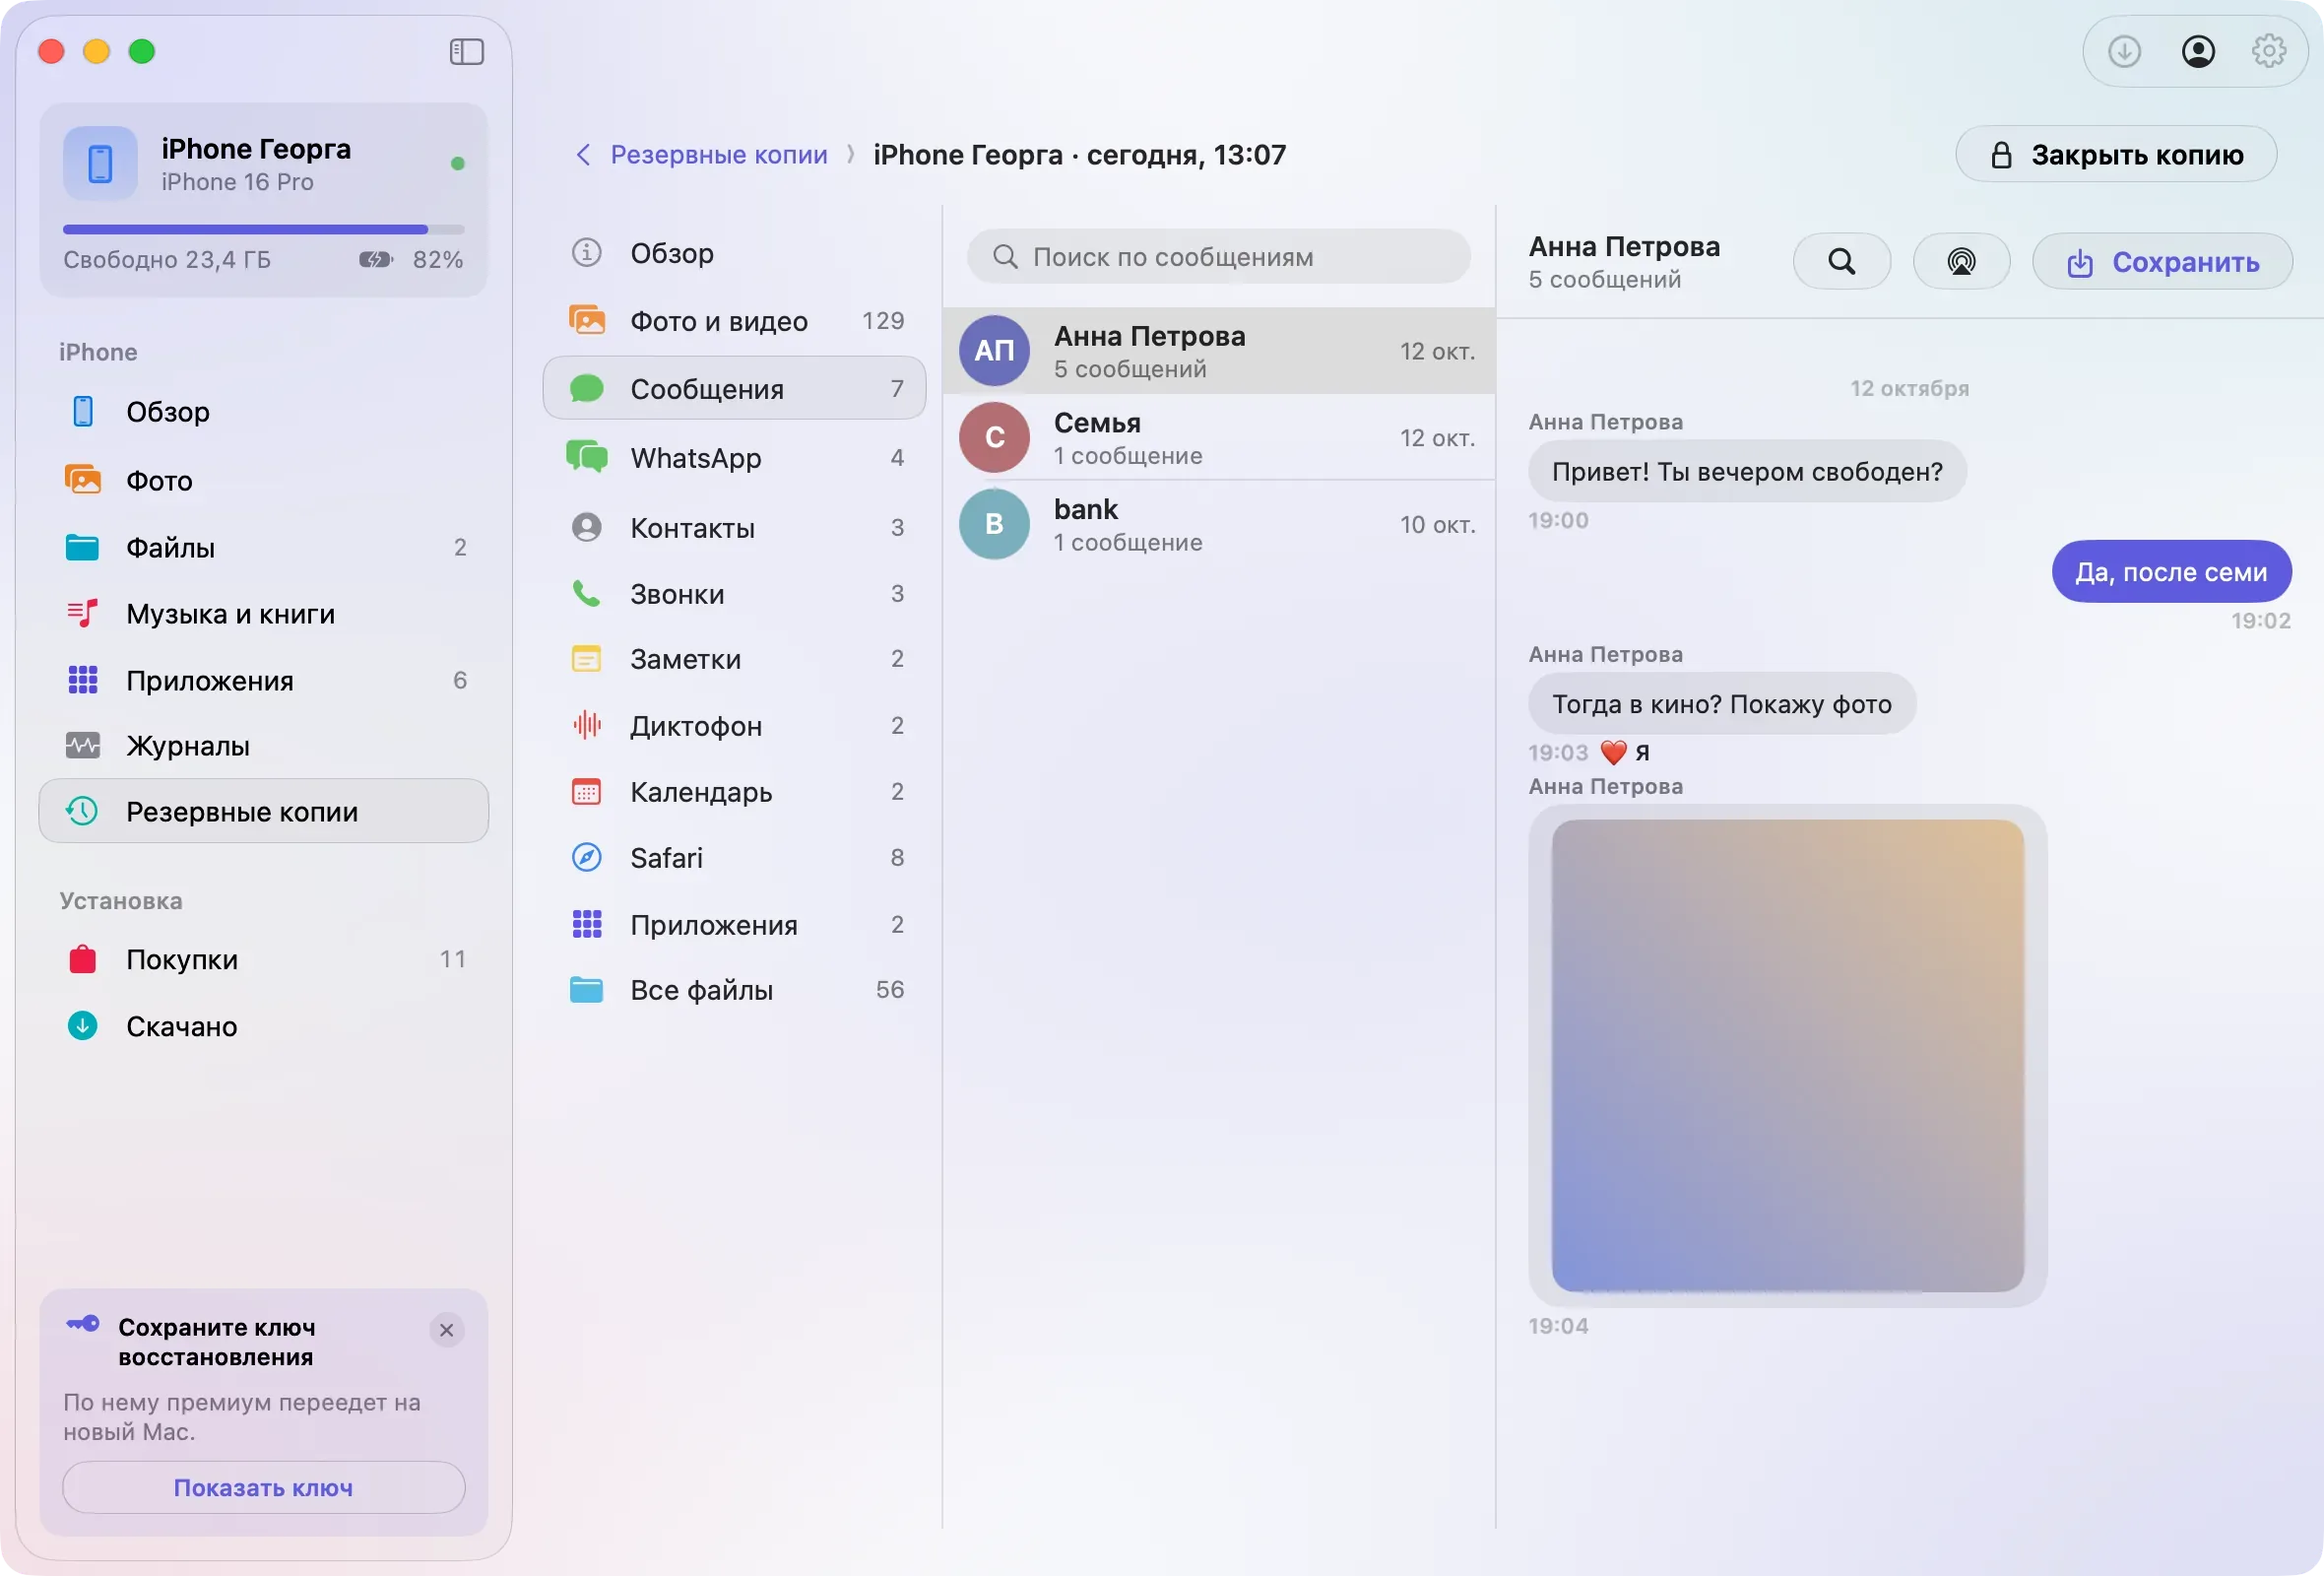Go back with the chevron before Резервные копии
Screen dimensions: 2324x1576
tap(583, 155)
